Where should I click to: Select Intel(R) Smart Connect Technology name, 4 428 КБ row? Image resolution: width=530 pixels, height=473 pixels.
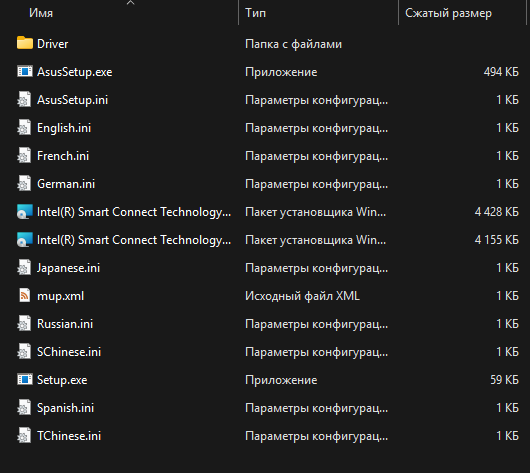[x=134, y=212]
